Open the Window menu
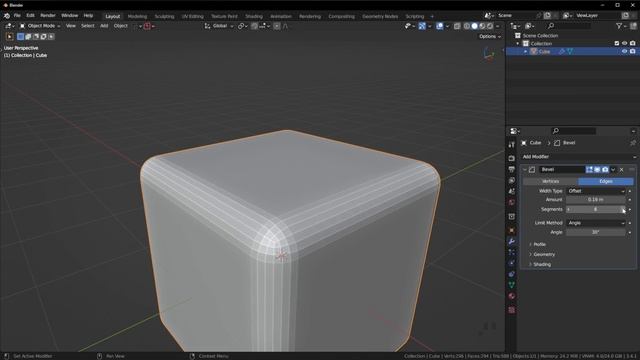Image resolution: width=640 pixels, height=360 pixels. (69, 16)
